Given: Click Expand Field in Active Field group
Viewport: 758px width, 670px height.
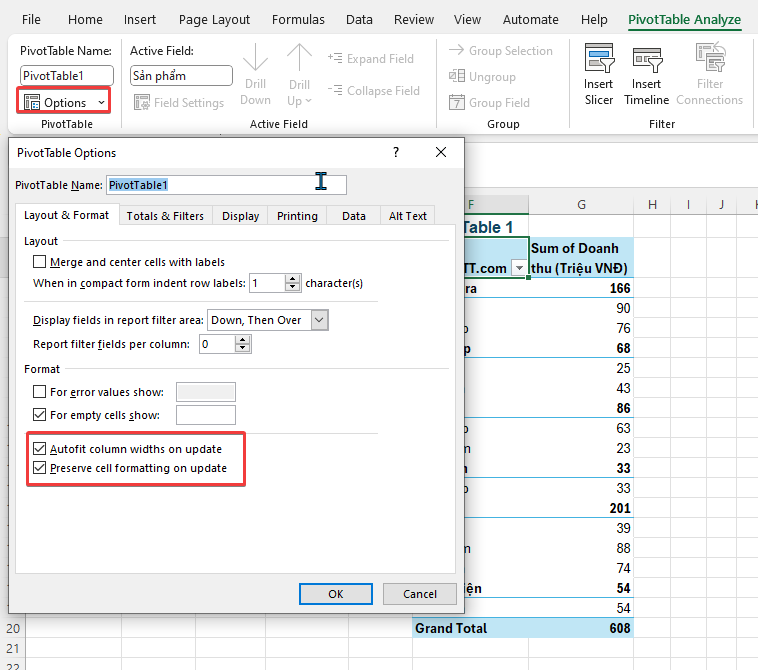Looking at the screenshot, I should [x=371, y=59].
